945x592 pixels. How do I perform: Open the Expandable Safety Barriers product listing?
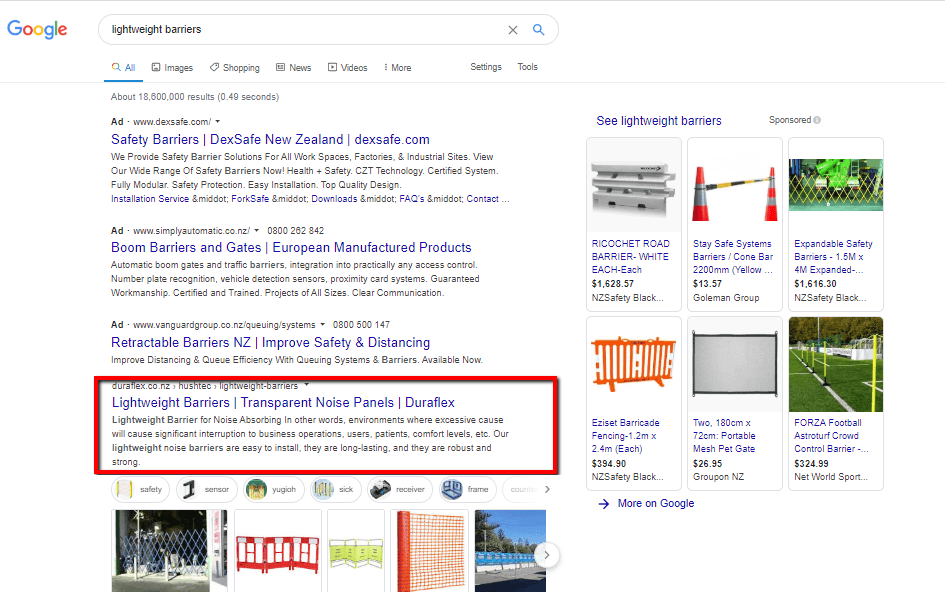coord(834,257)
